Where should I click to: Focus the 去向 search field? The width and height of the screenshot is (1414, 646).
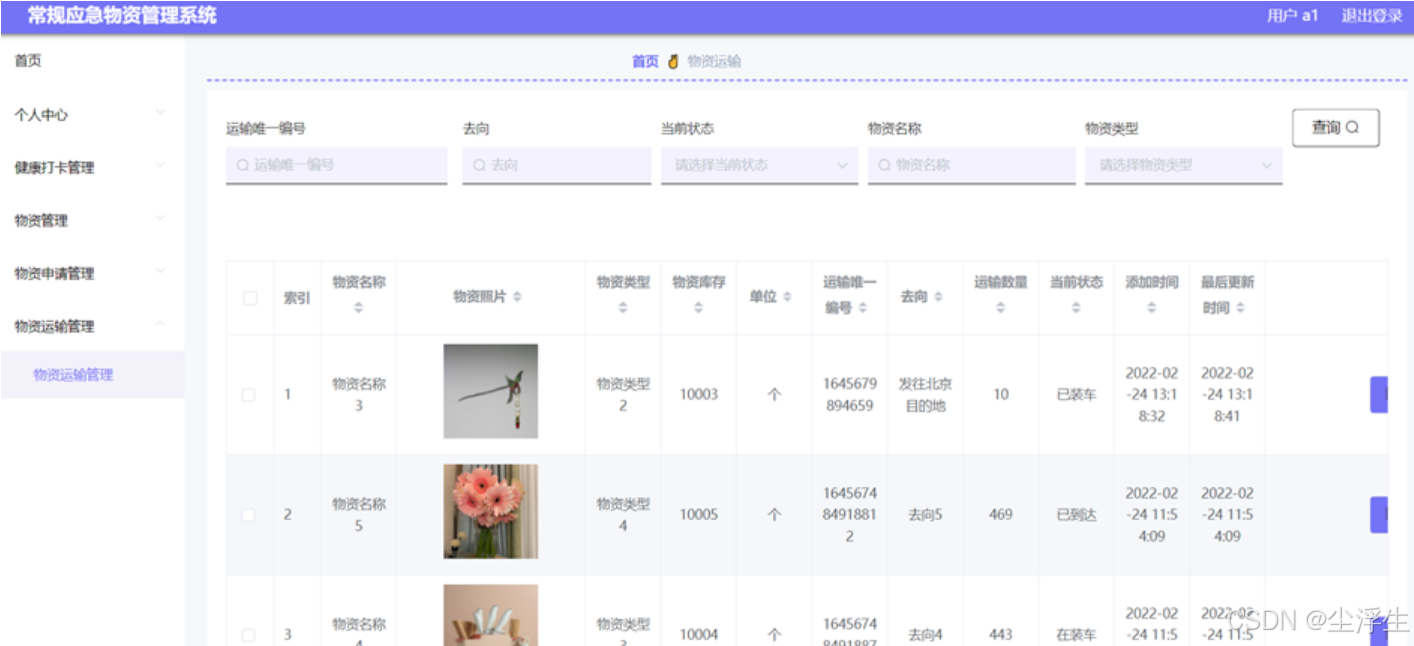point(556,165)
